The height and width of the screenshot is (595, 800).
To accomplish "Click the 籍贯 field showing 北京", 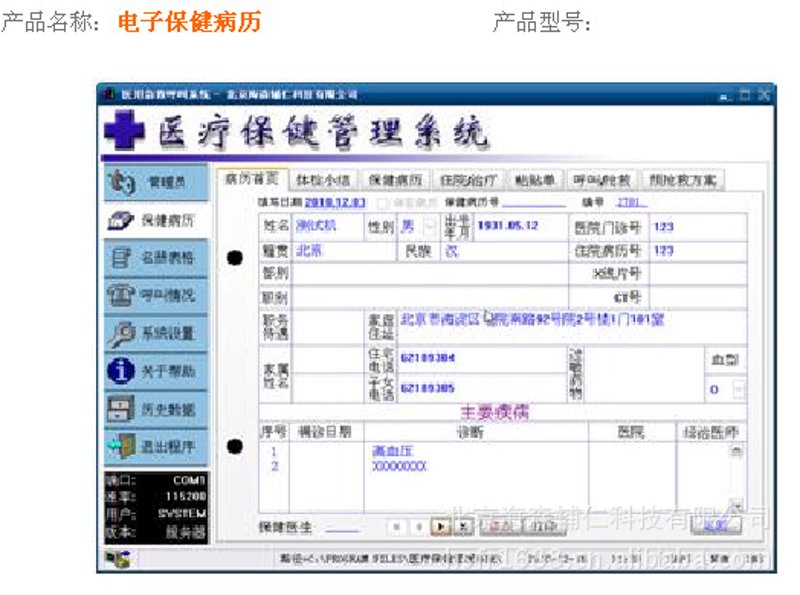I will [x=344, y=251].
